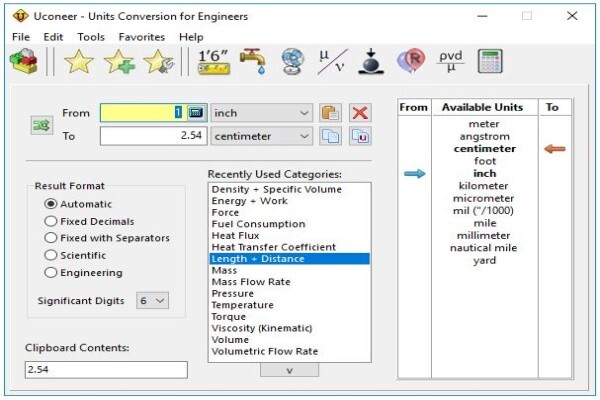Copy result with units icon
Image resolution: width=600 pixels, height=400 pixels.
pos(360,136)
